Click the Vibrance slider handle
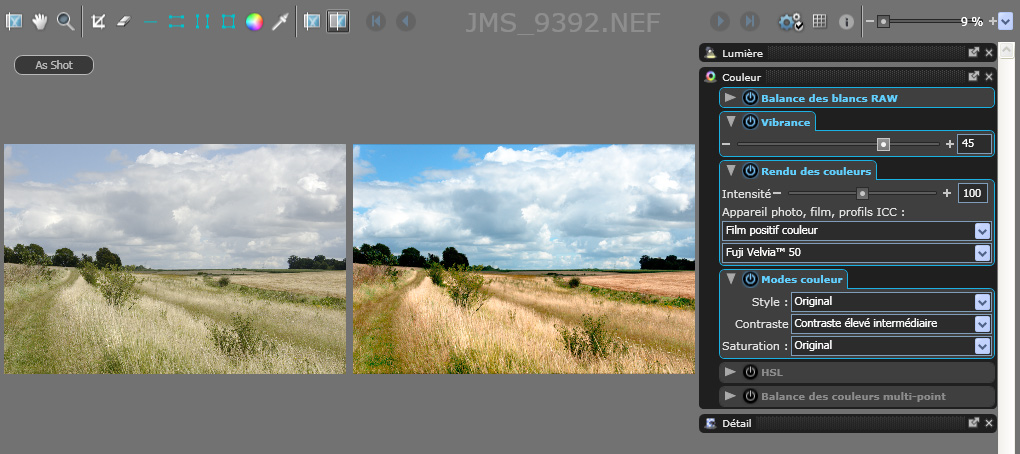The image size is (1020, 454). tap(883, 144)
